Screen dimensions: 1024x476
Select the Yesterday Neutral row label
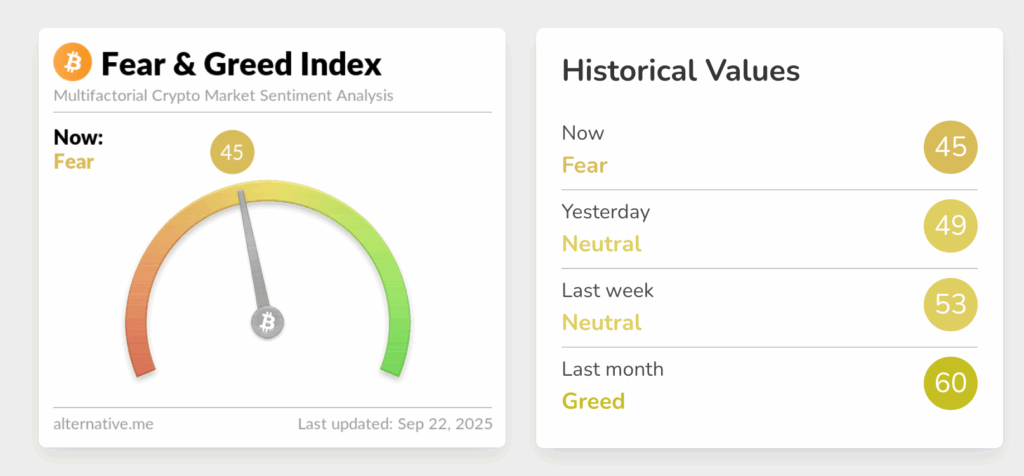[x=602, y=243]
